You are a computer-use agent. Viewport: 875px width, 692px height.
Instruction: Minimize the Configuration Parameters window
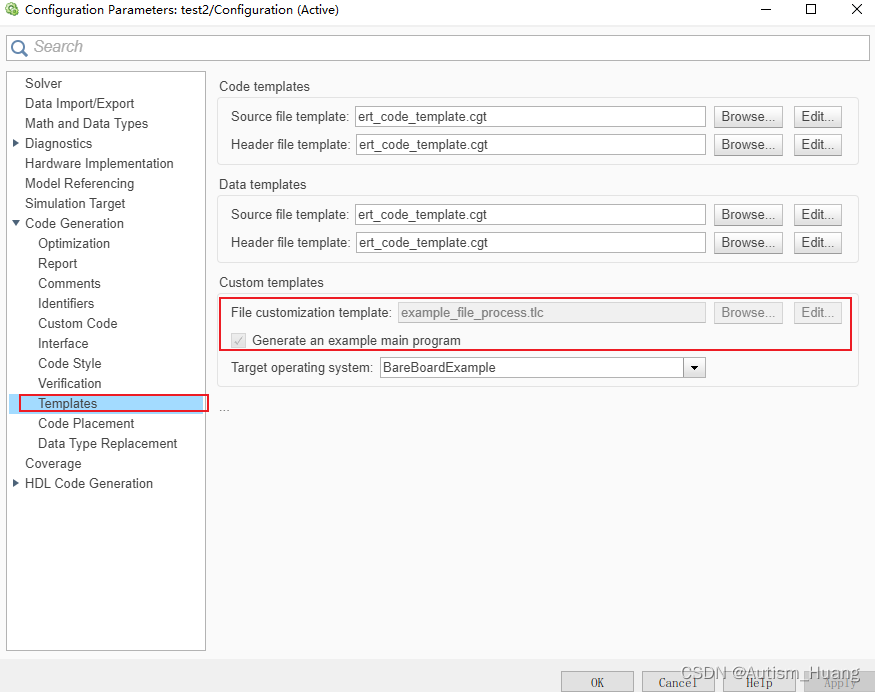coord(766,9)
